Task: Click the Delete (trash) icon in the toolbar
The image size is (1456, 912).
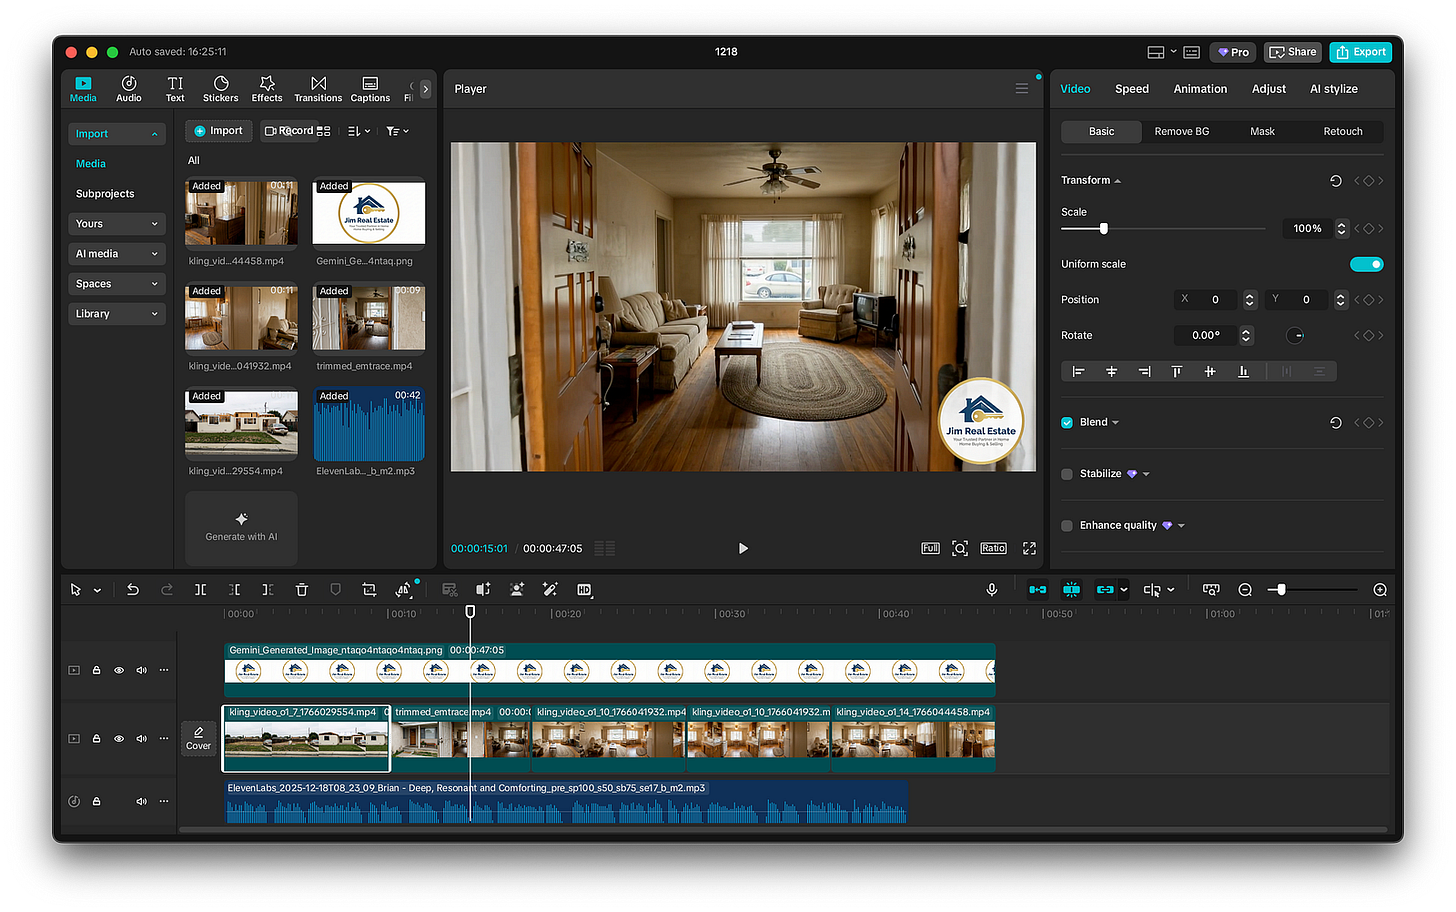Action: click(301, 589)
